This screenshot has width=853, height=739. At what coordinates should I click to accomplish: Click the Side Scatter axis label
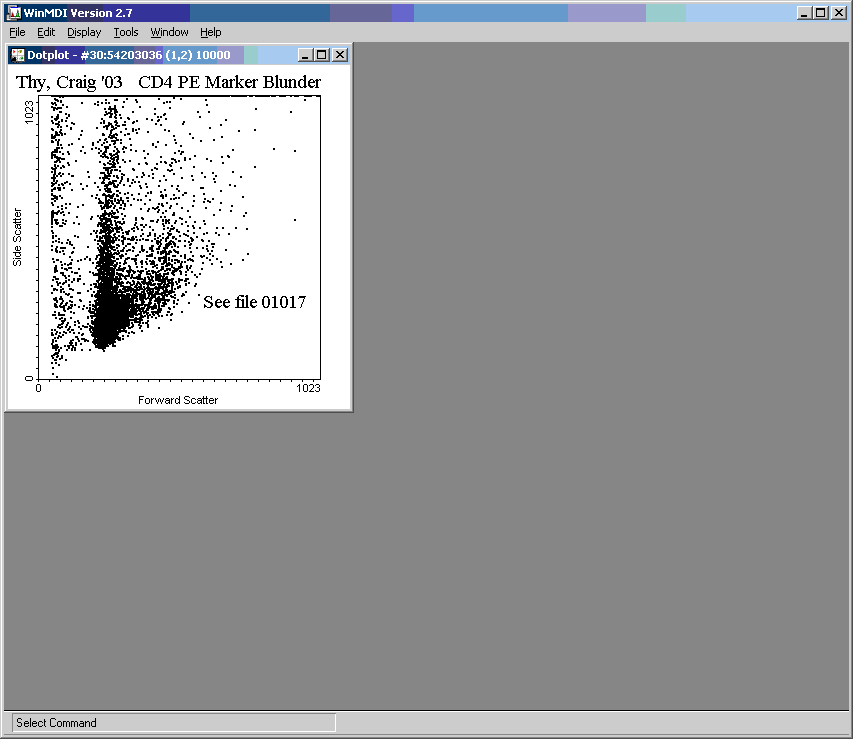click(x=17, y=237)
